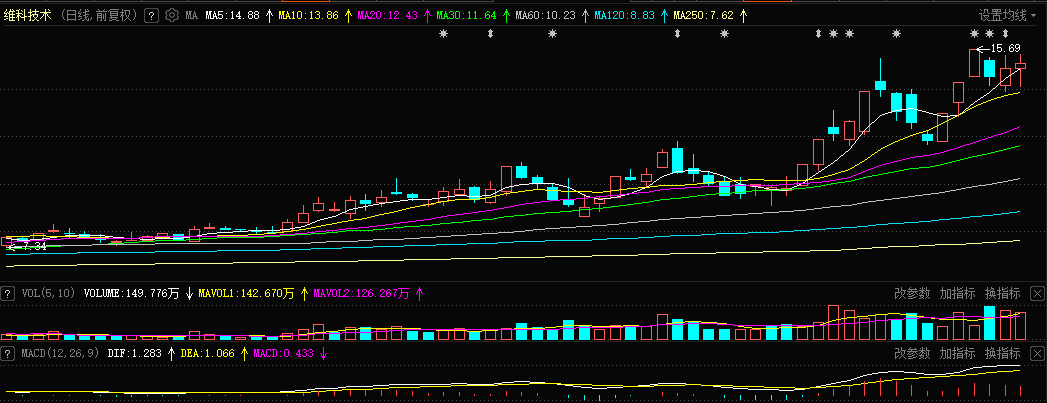Open help icon next to 日线 前复权 label

[x=152, y=15]
